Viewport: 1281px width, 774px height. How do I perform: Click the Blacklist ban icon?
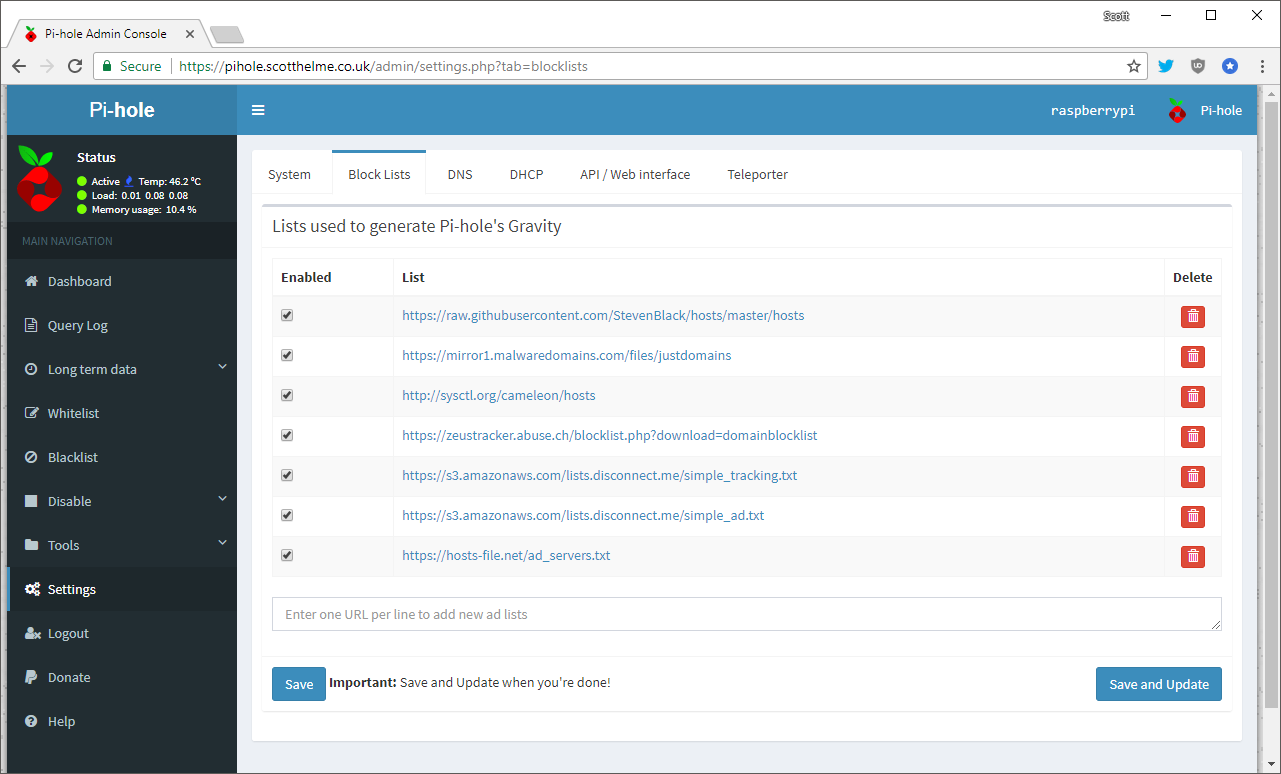(x=31, y=457)
